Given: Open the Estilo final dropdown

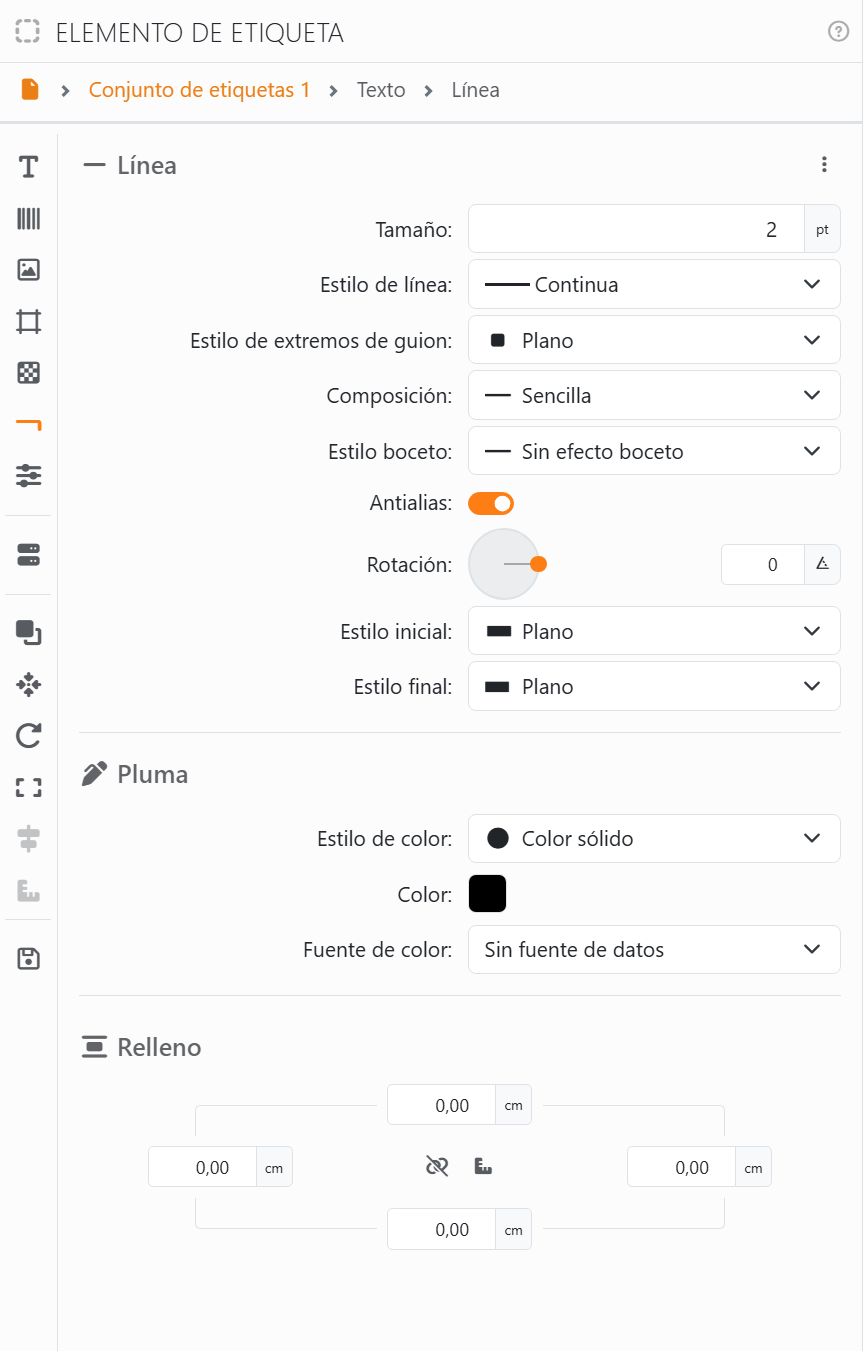Looking at the screenshot, I should pos(654,687).
